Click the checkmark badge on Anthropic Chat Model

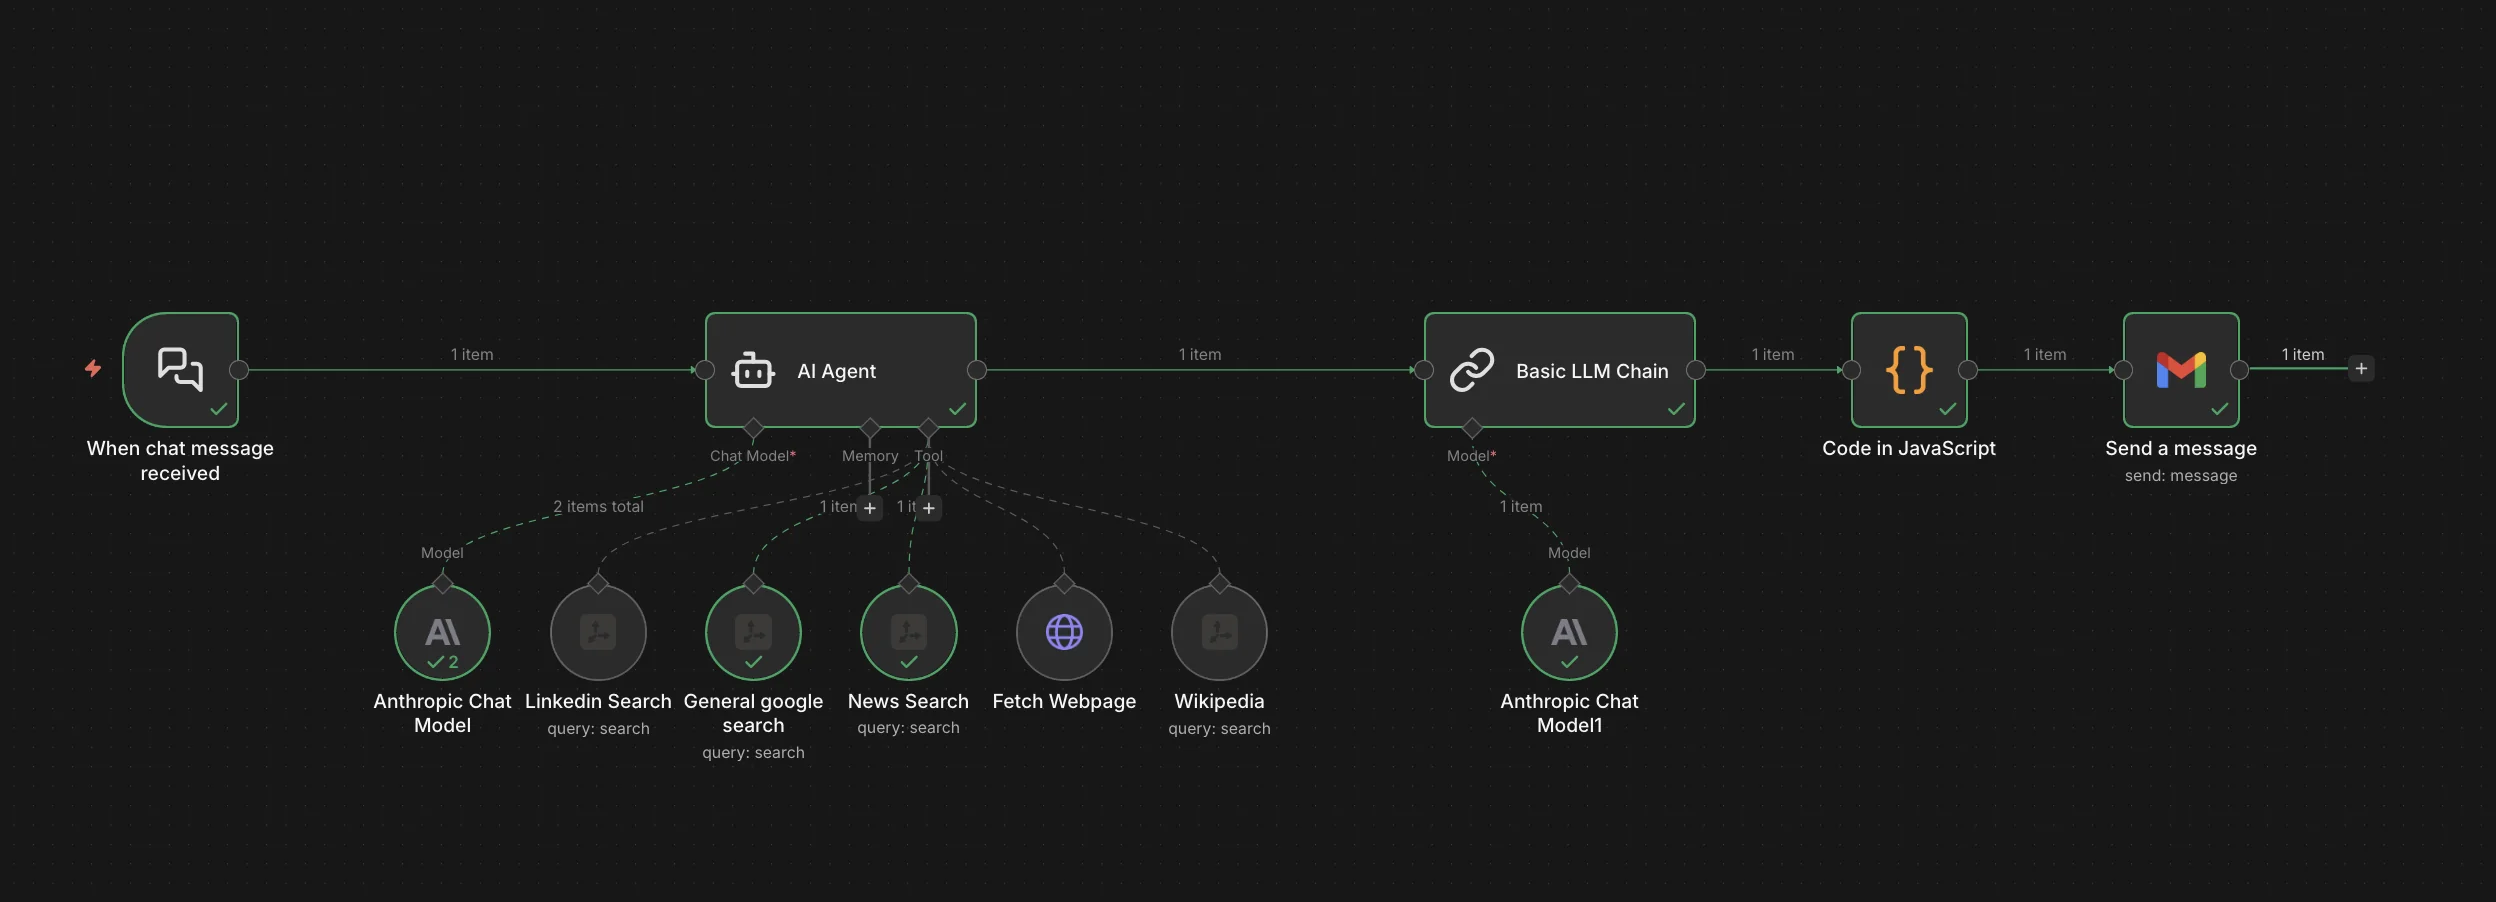[441, 661]
